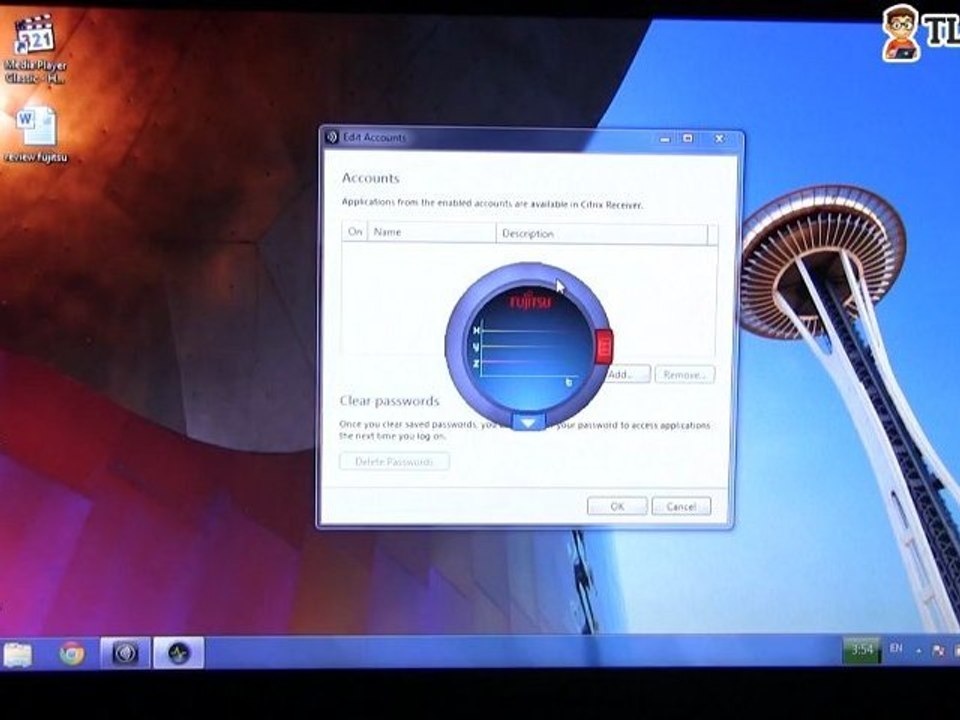Click the red button on Fujitsu gadget

tap(603, 346)
